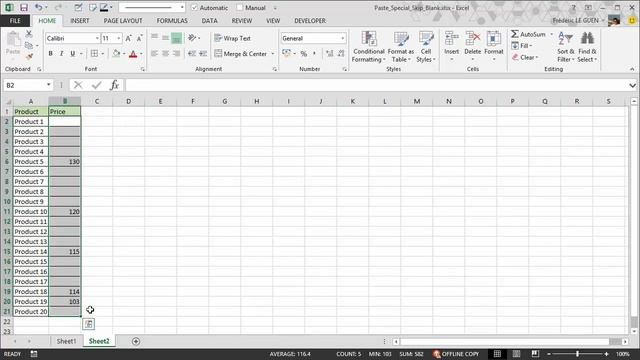Switch to DEVELOPER ribbon tab
640x360 pixels.
310,20
